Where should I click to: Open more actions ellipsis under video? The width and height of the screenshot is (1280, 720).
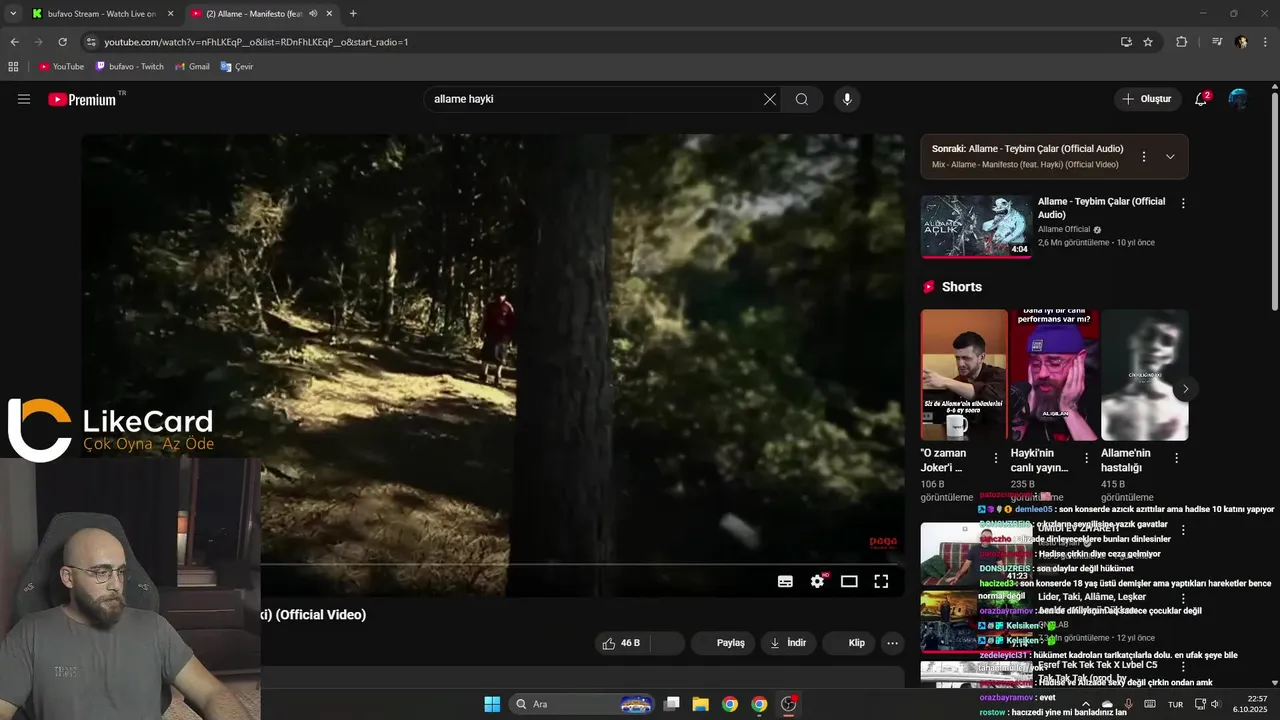[x=892, y=643]
